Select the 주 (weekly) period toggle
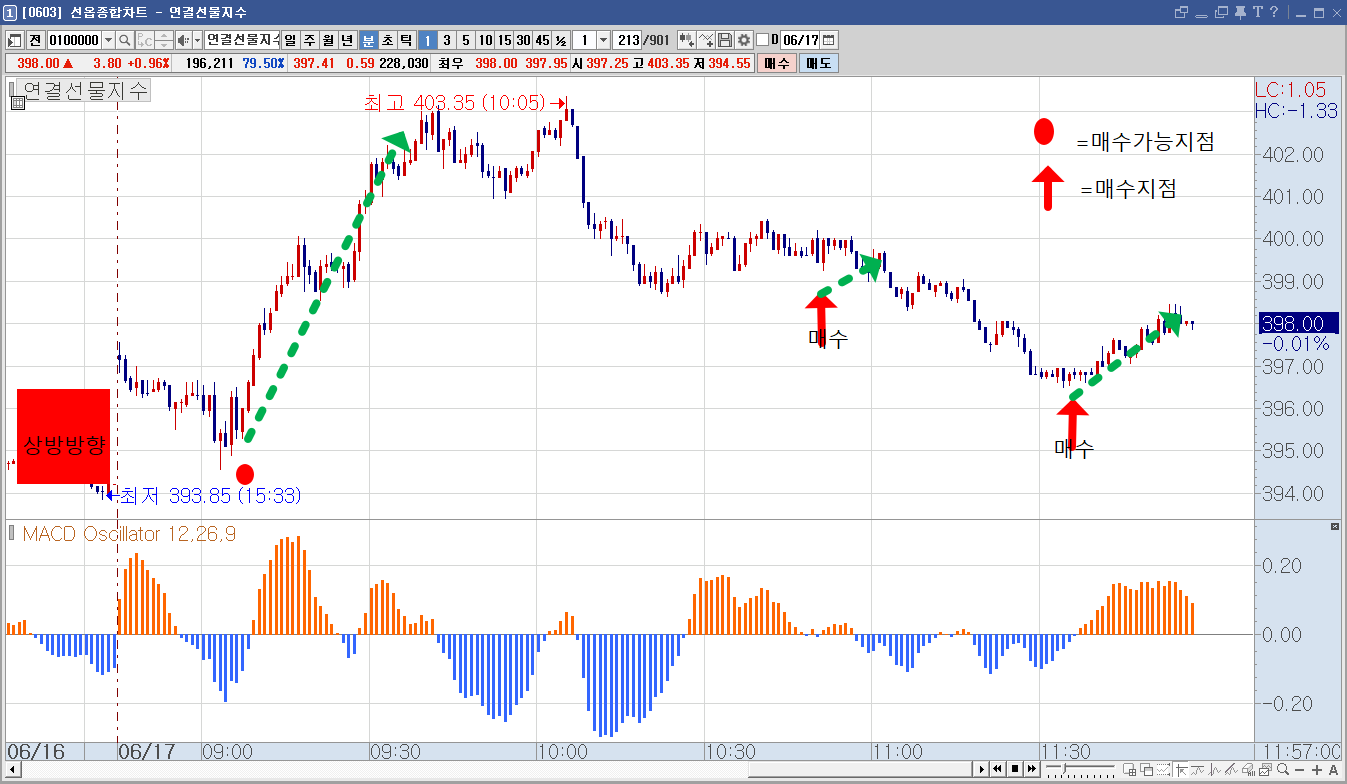This screenshot has width=1347, height=784. tap(309, 40)
